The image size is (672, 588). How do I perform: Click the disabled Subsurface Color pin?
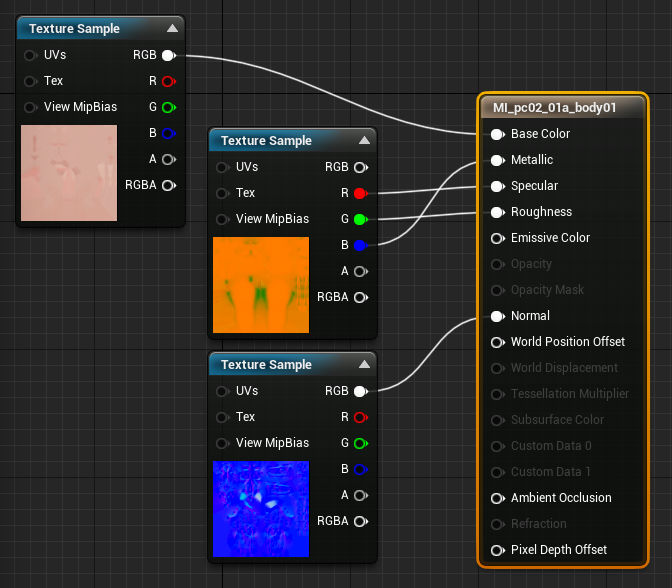[498, 420]
